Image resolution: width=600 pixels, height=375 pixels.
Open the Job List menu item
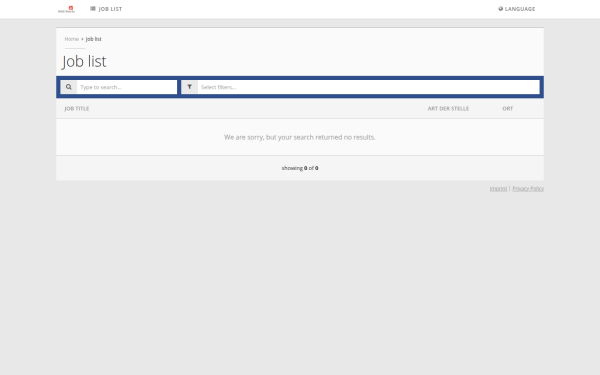tap(106, 9)
